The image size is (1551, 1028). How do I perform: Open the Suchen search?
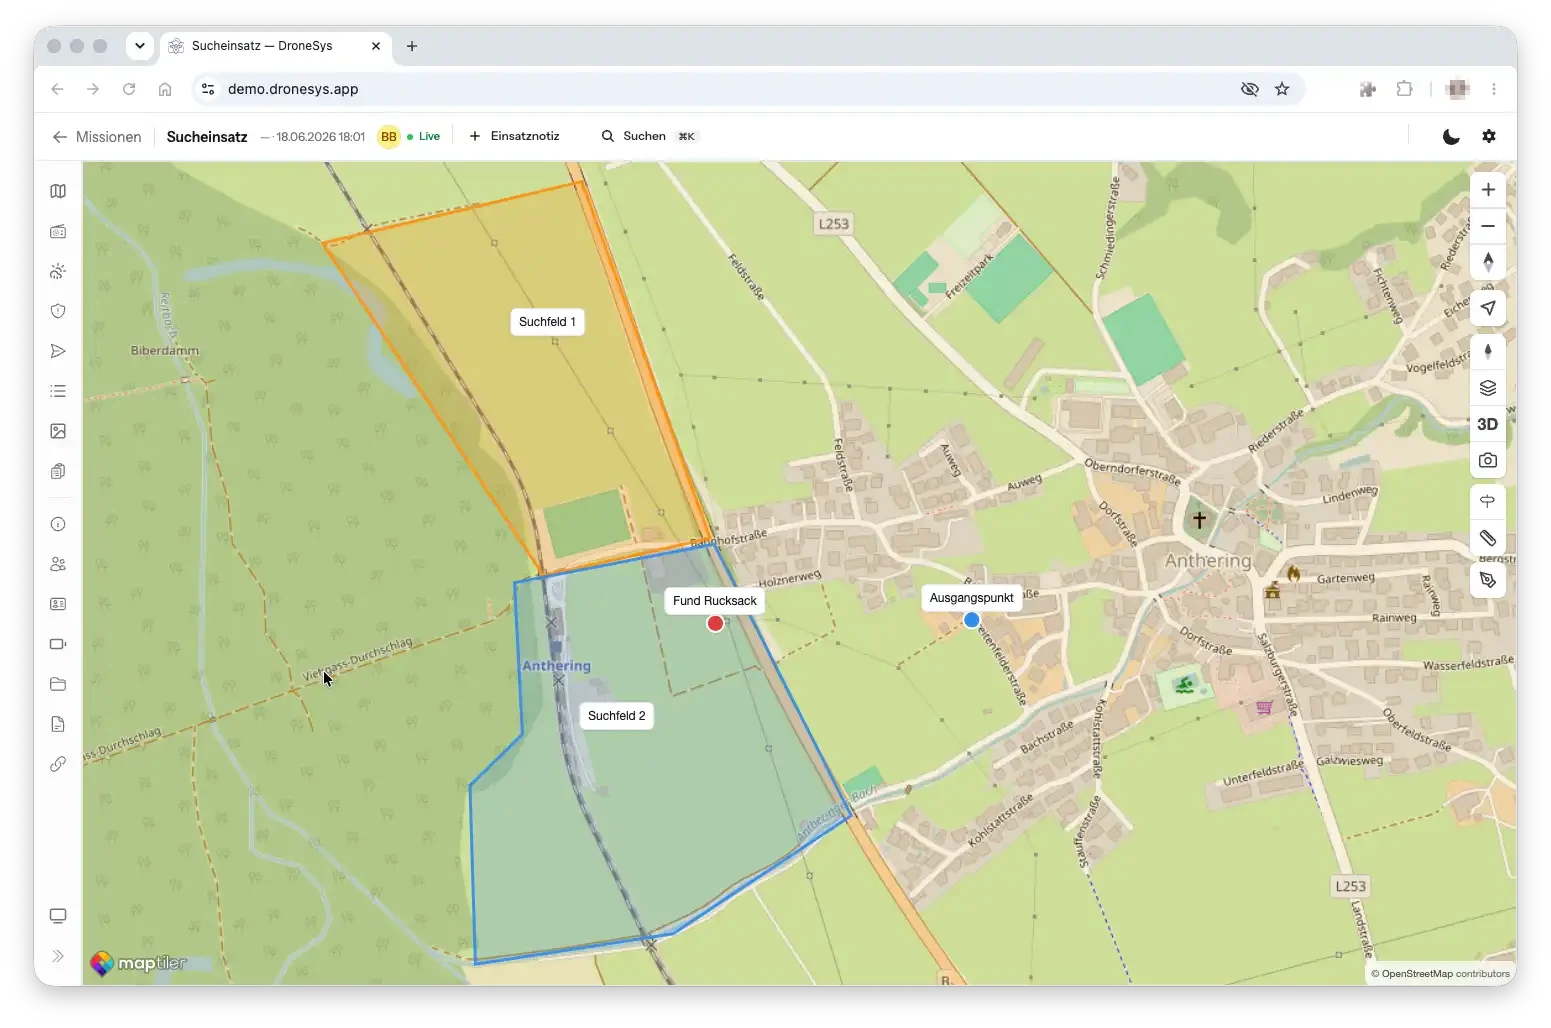(648, 136)
